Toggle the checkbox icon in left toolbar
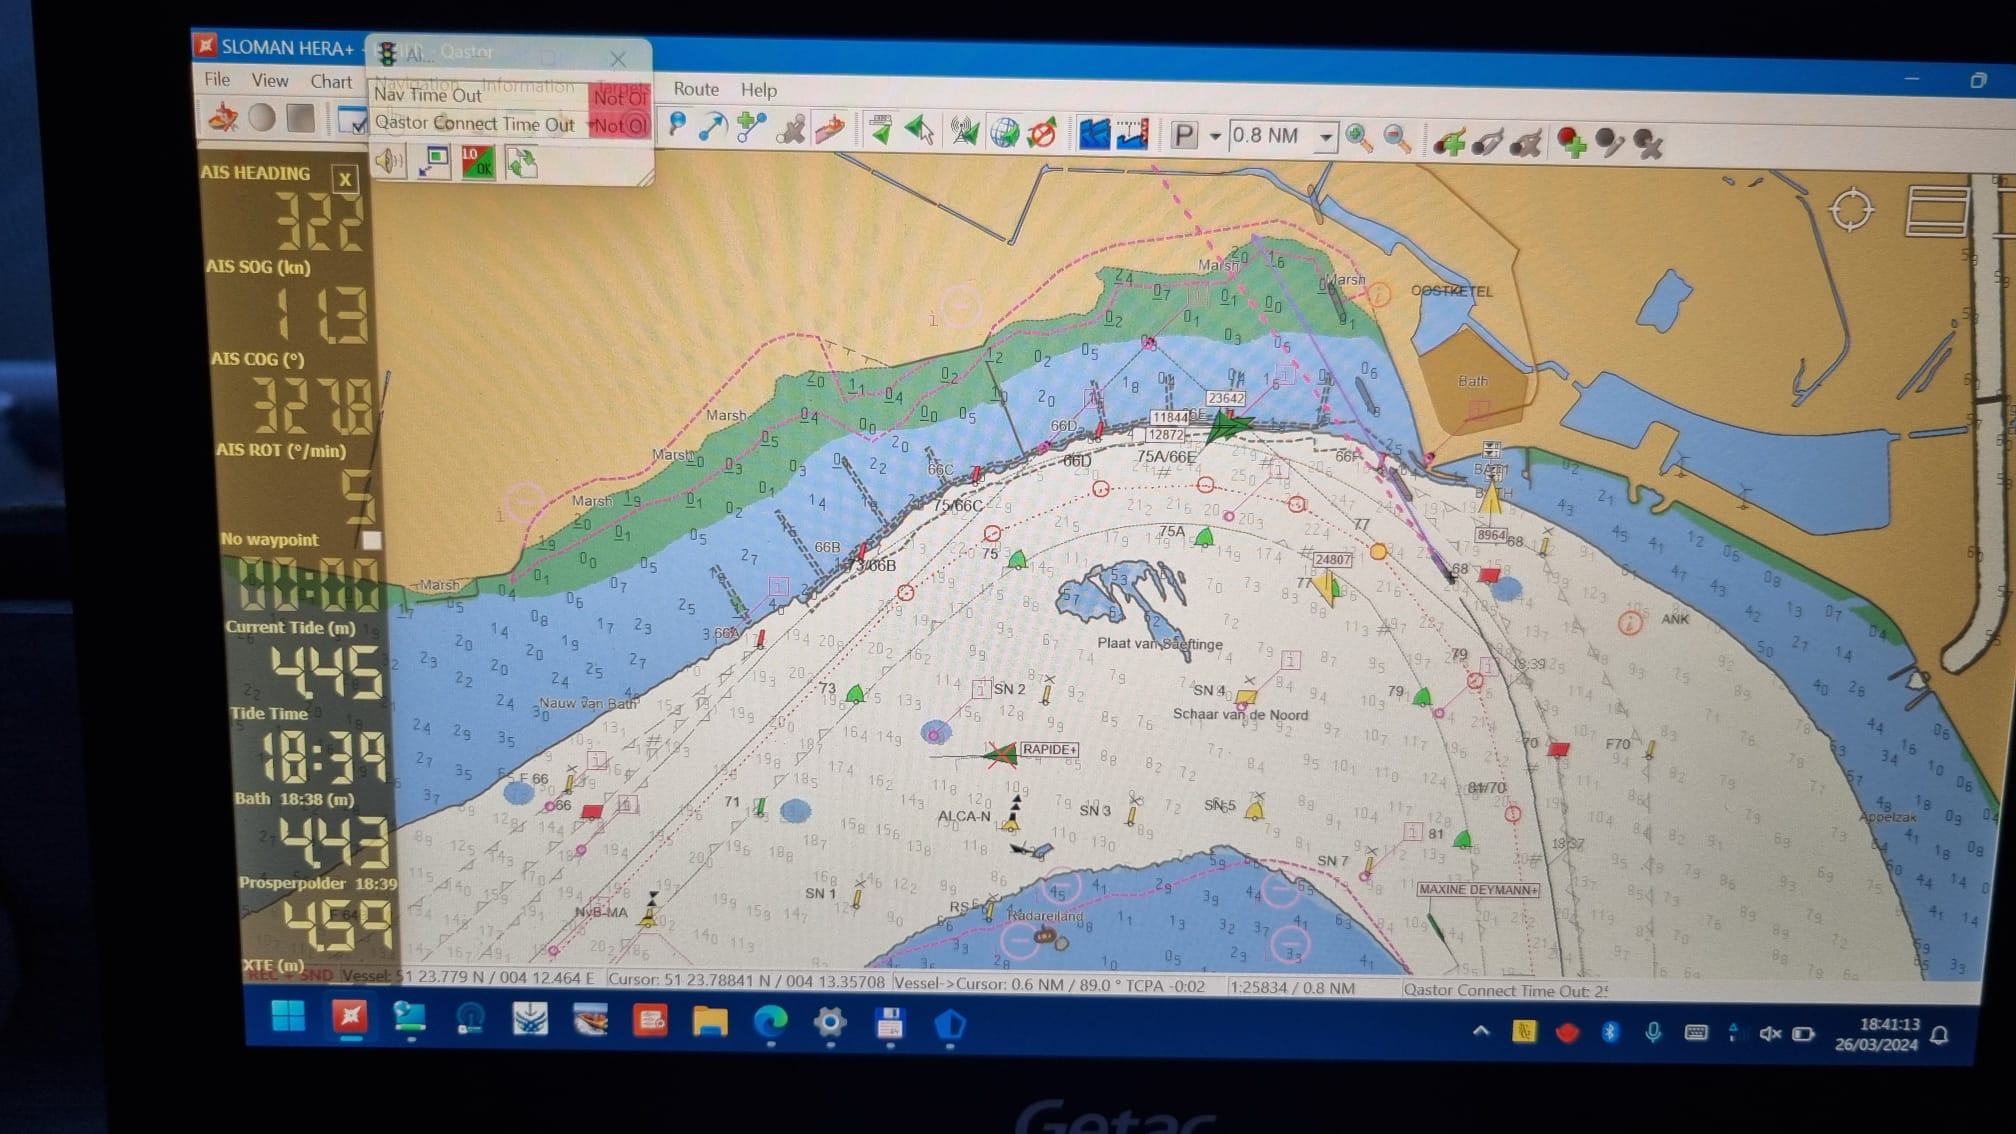 [352, 120]
